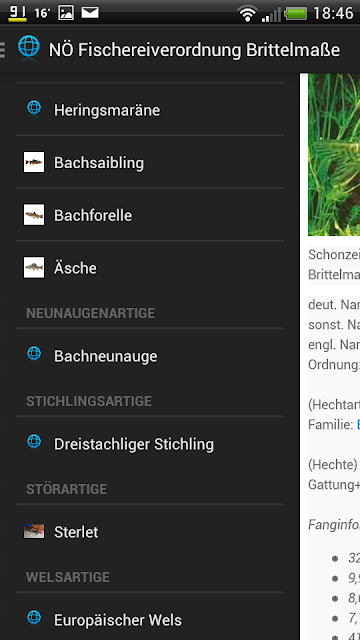Tap the Äsche fish thumbnail icon
The width and height of the screenshot is (360, 640).
[34, 267]
